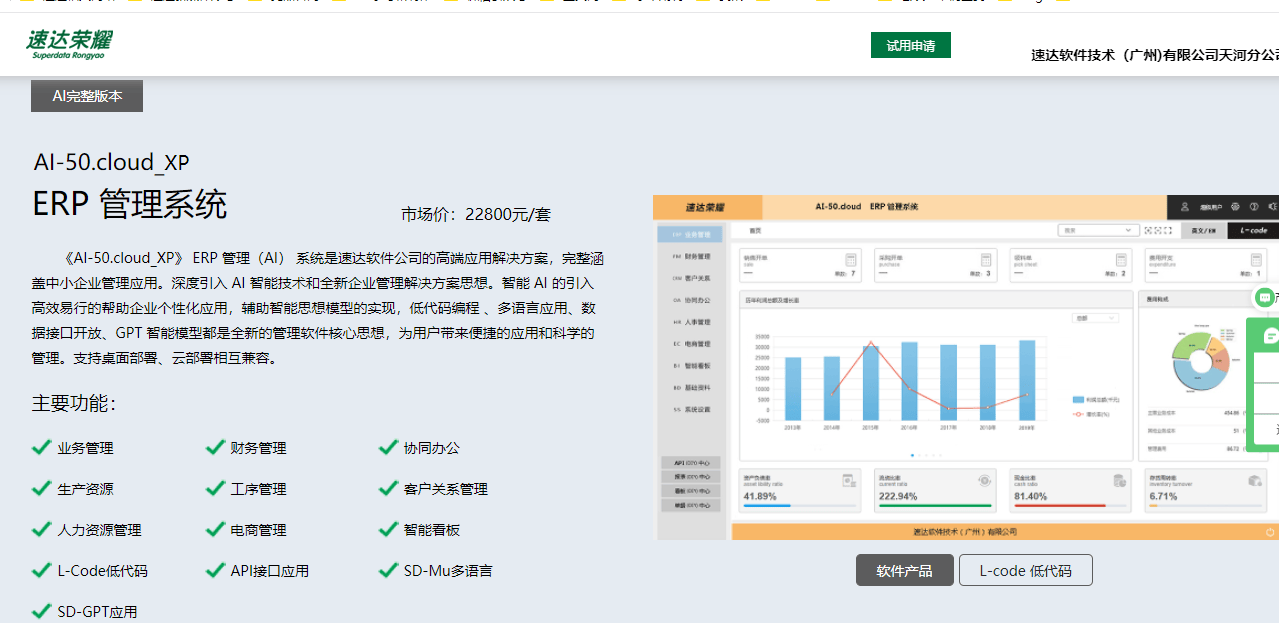
Task: Click the API center button in the preview sidebar
Action: click(x=691, y=463)
